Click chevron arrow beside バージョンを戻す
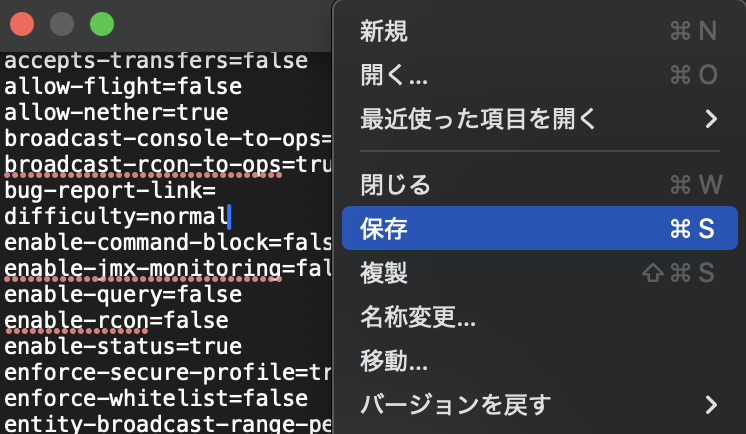Image resolution: width=746 pixels, height=434 pixels. click(711, 405)
